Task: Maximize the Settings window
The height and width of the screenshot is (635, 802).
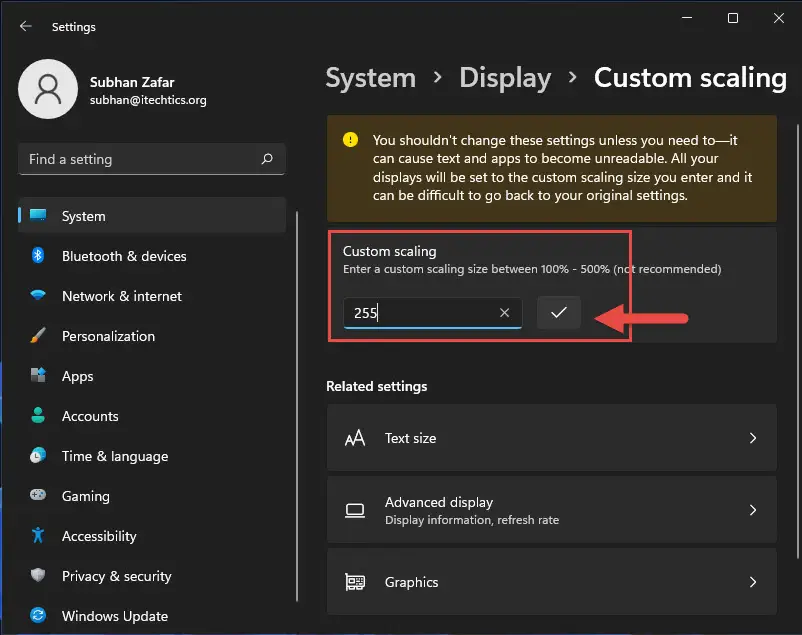Action: (x=733, y=18)
